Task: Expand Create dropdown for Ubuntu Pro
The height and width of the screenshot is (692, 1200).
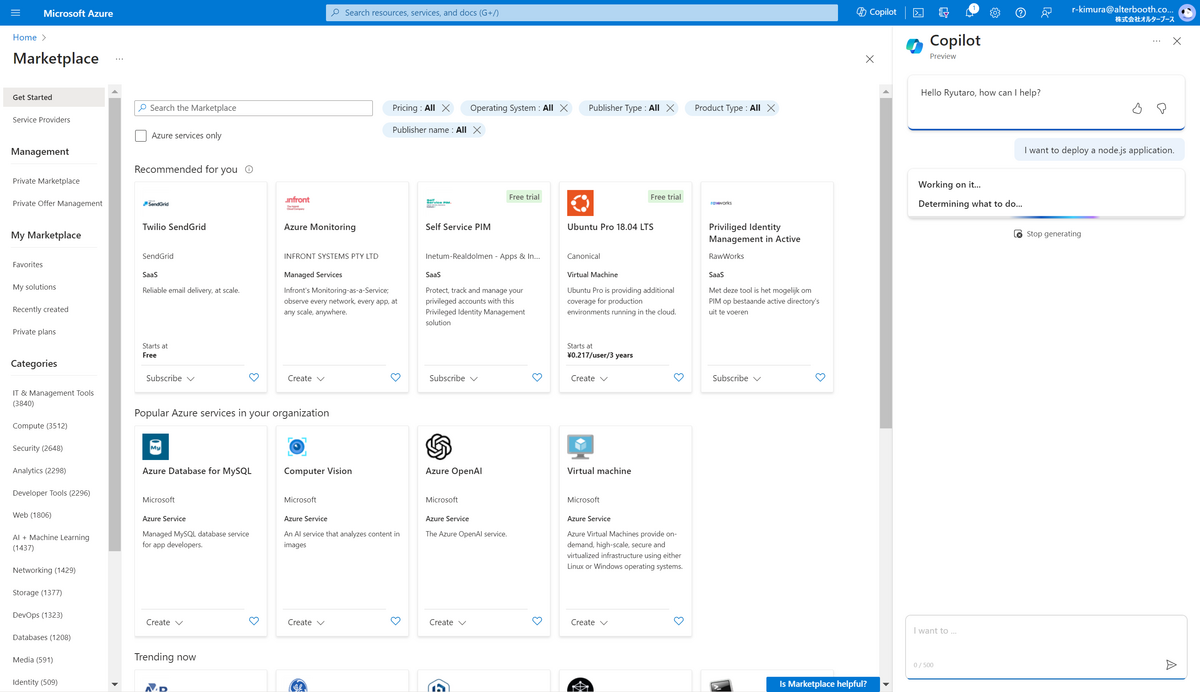Action: pyautogui.click(x=589, y=379)
